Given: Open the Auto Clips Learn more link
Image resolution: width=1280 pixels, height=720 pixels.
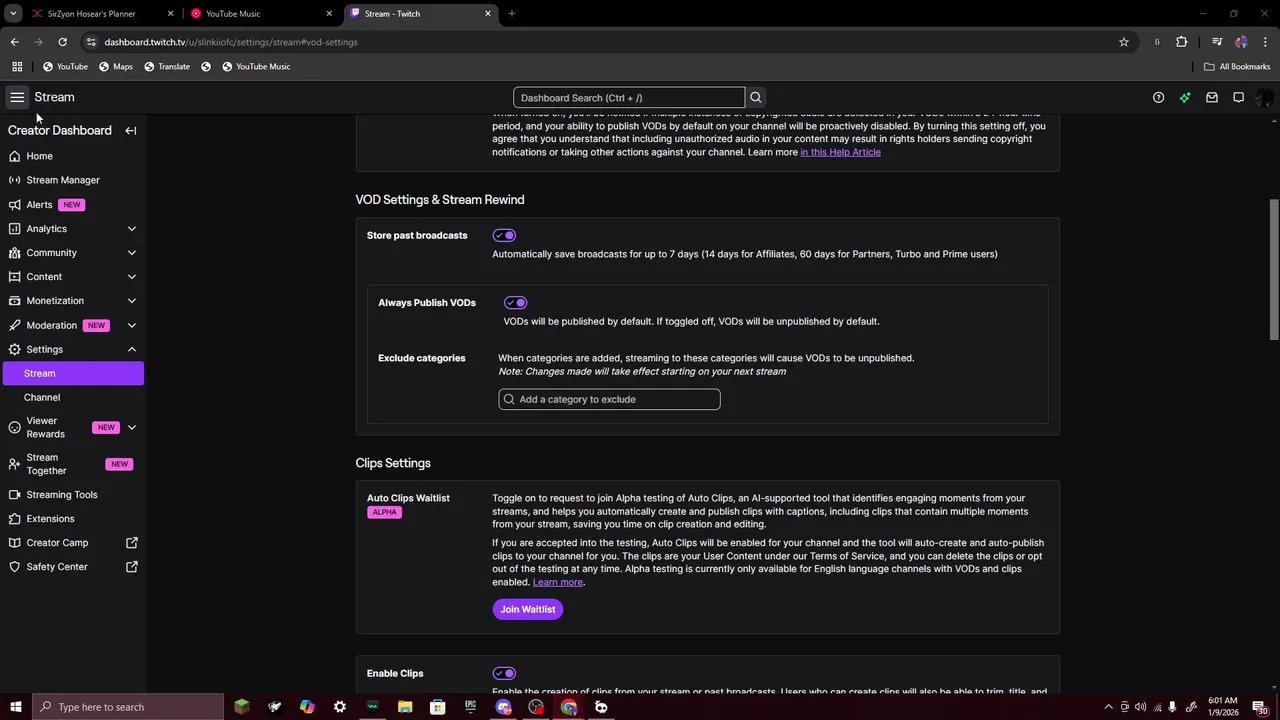Looking at the screenshot, I should 558,582.
